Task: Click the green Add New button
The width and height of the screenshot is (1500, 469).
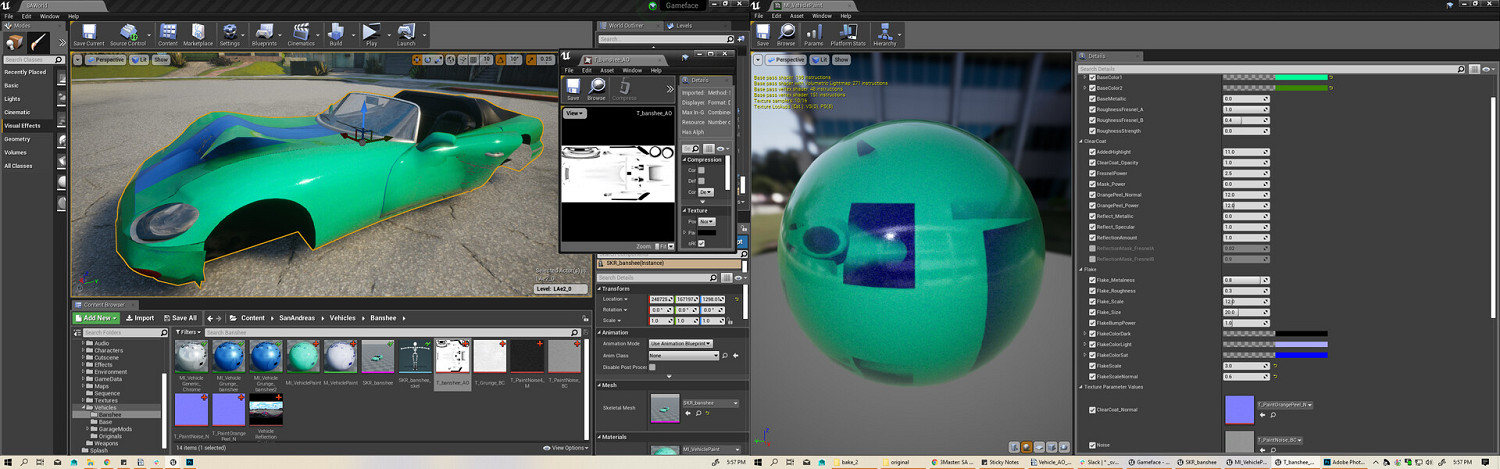Action: pos(96,318)
